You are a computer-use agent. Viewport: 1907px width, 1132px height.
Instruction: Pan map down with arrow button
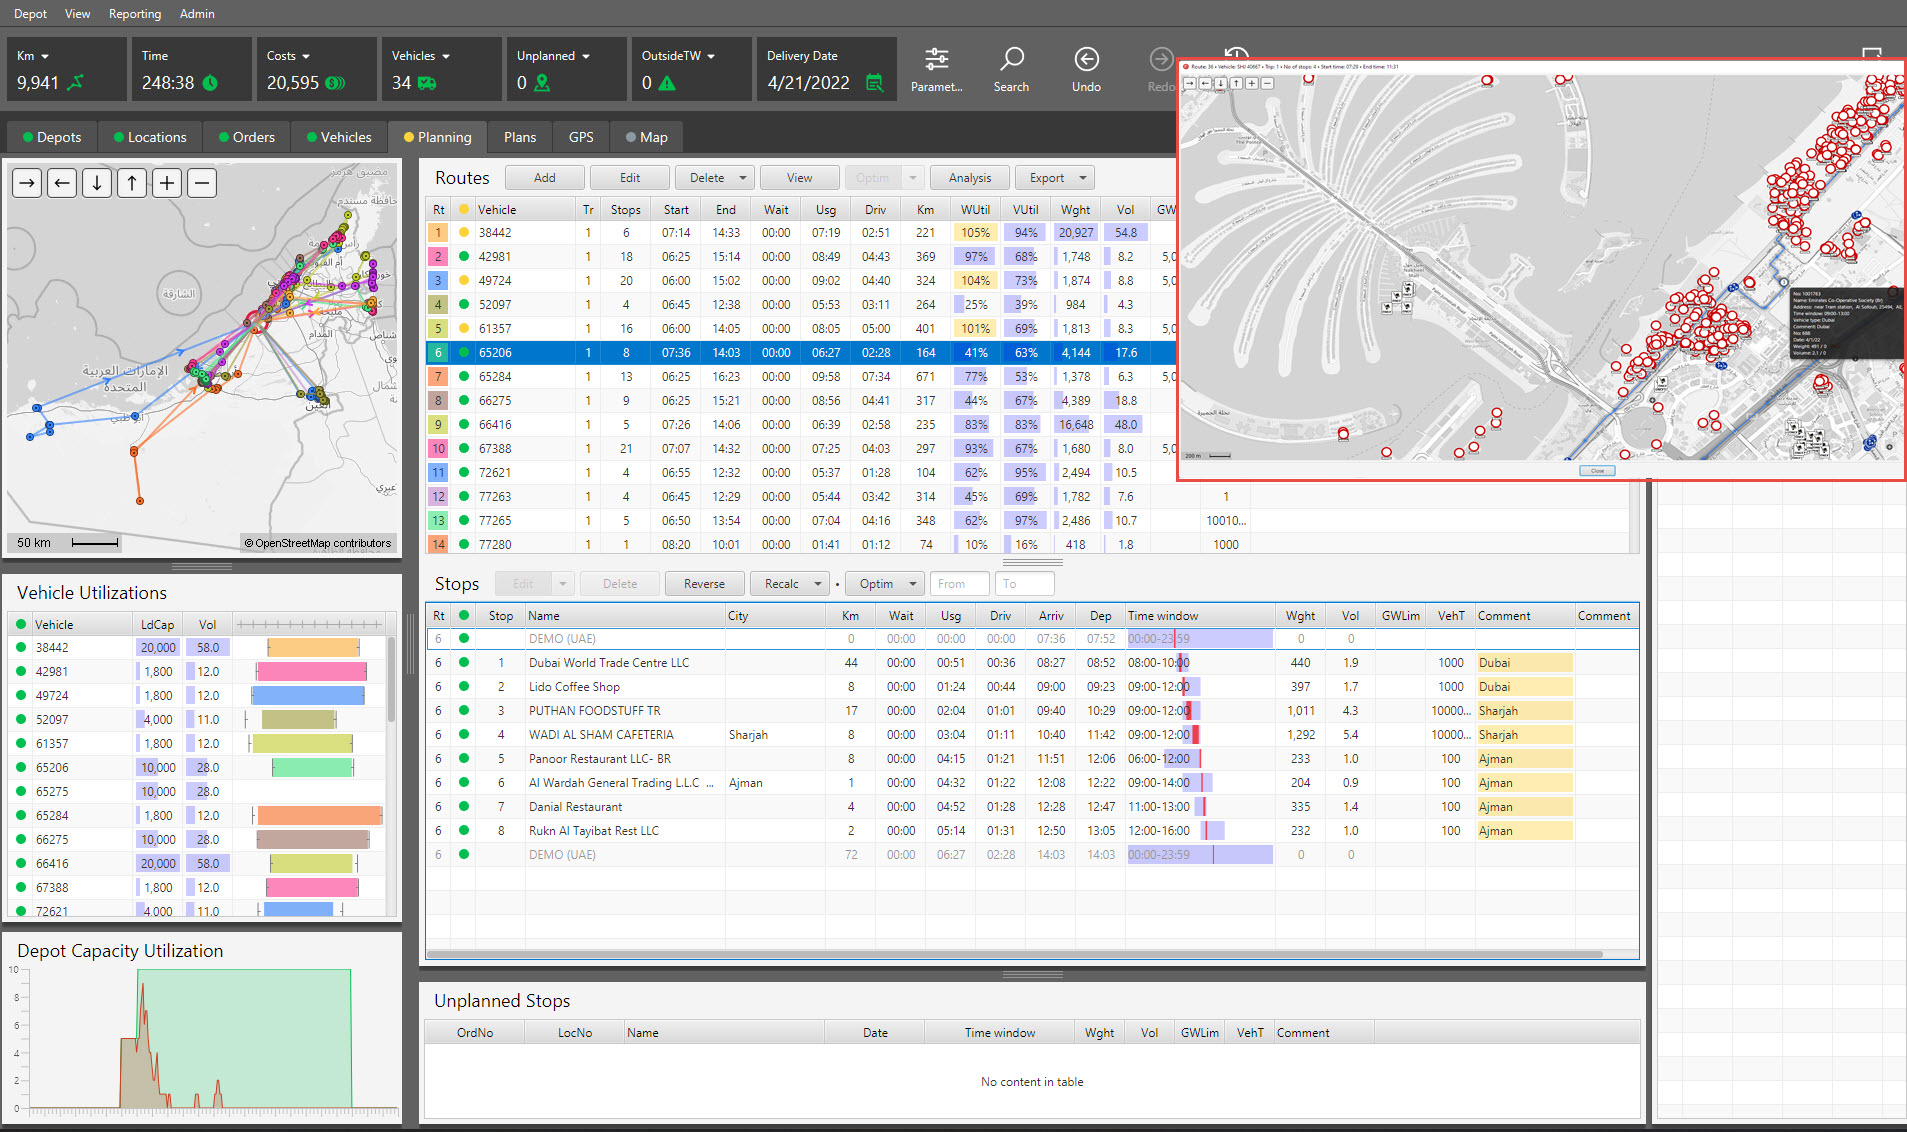(97, 183)
